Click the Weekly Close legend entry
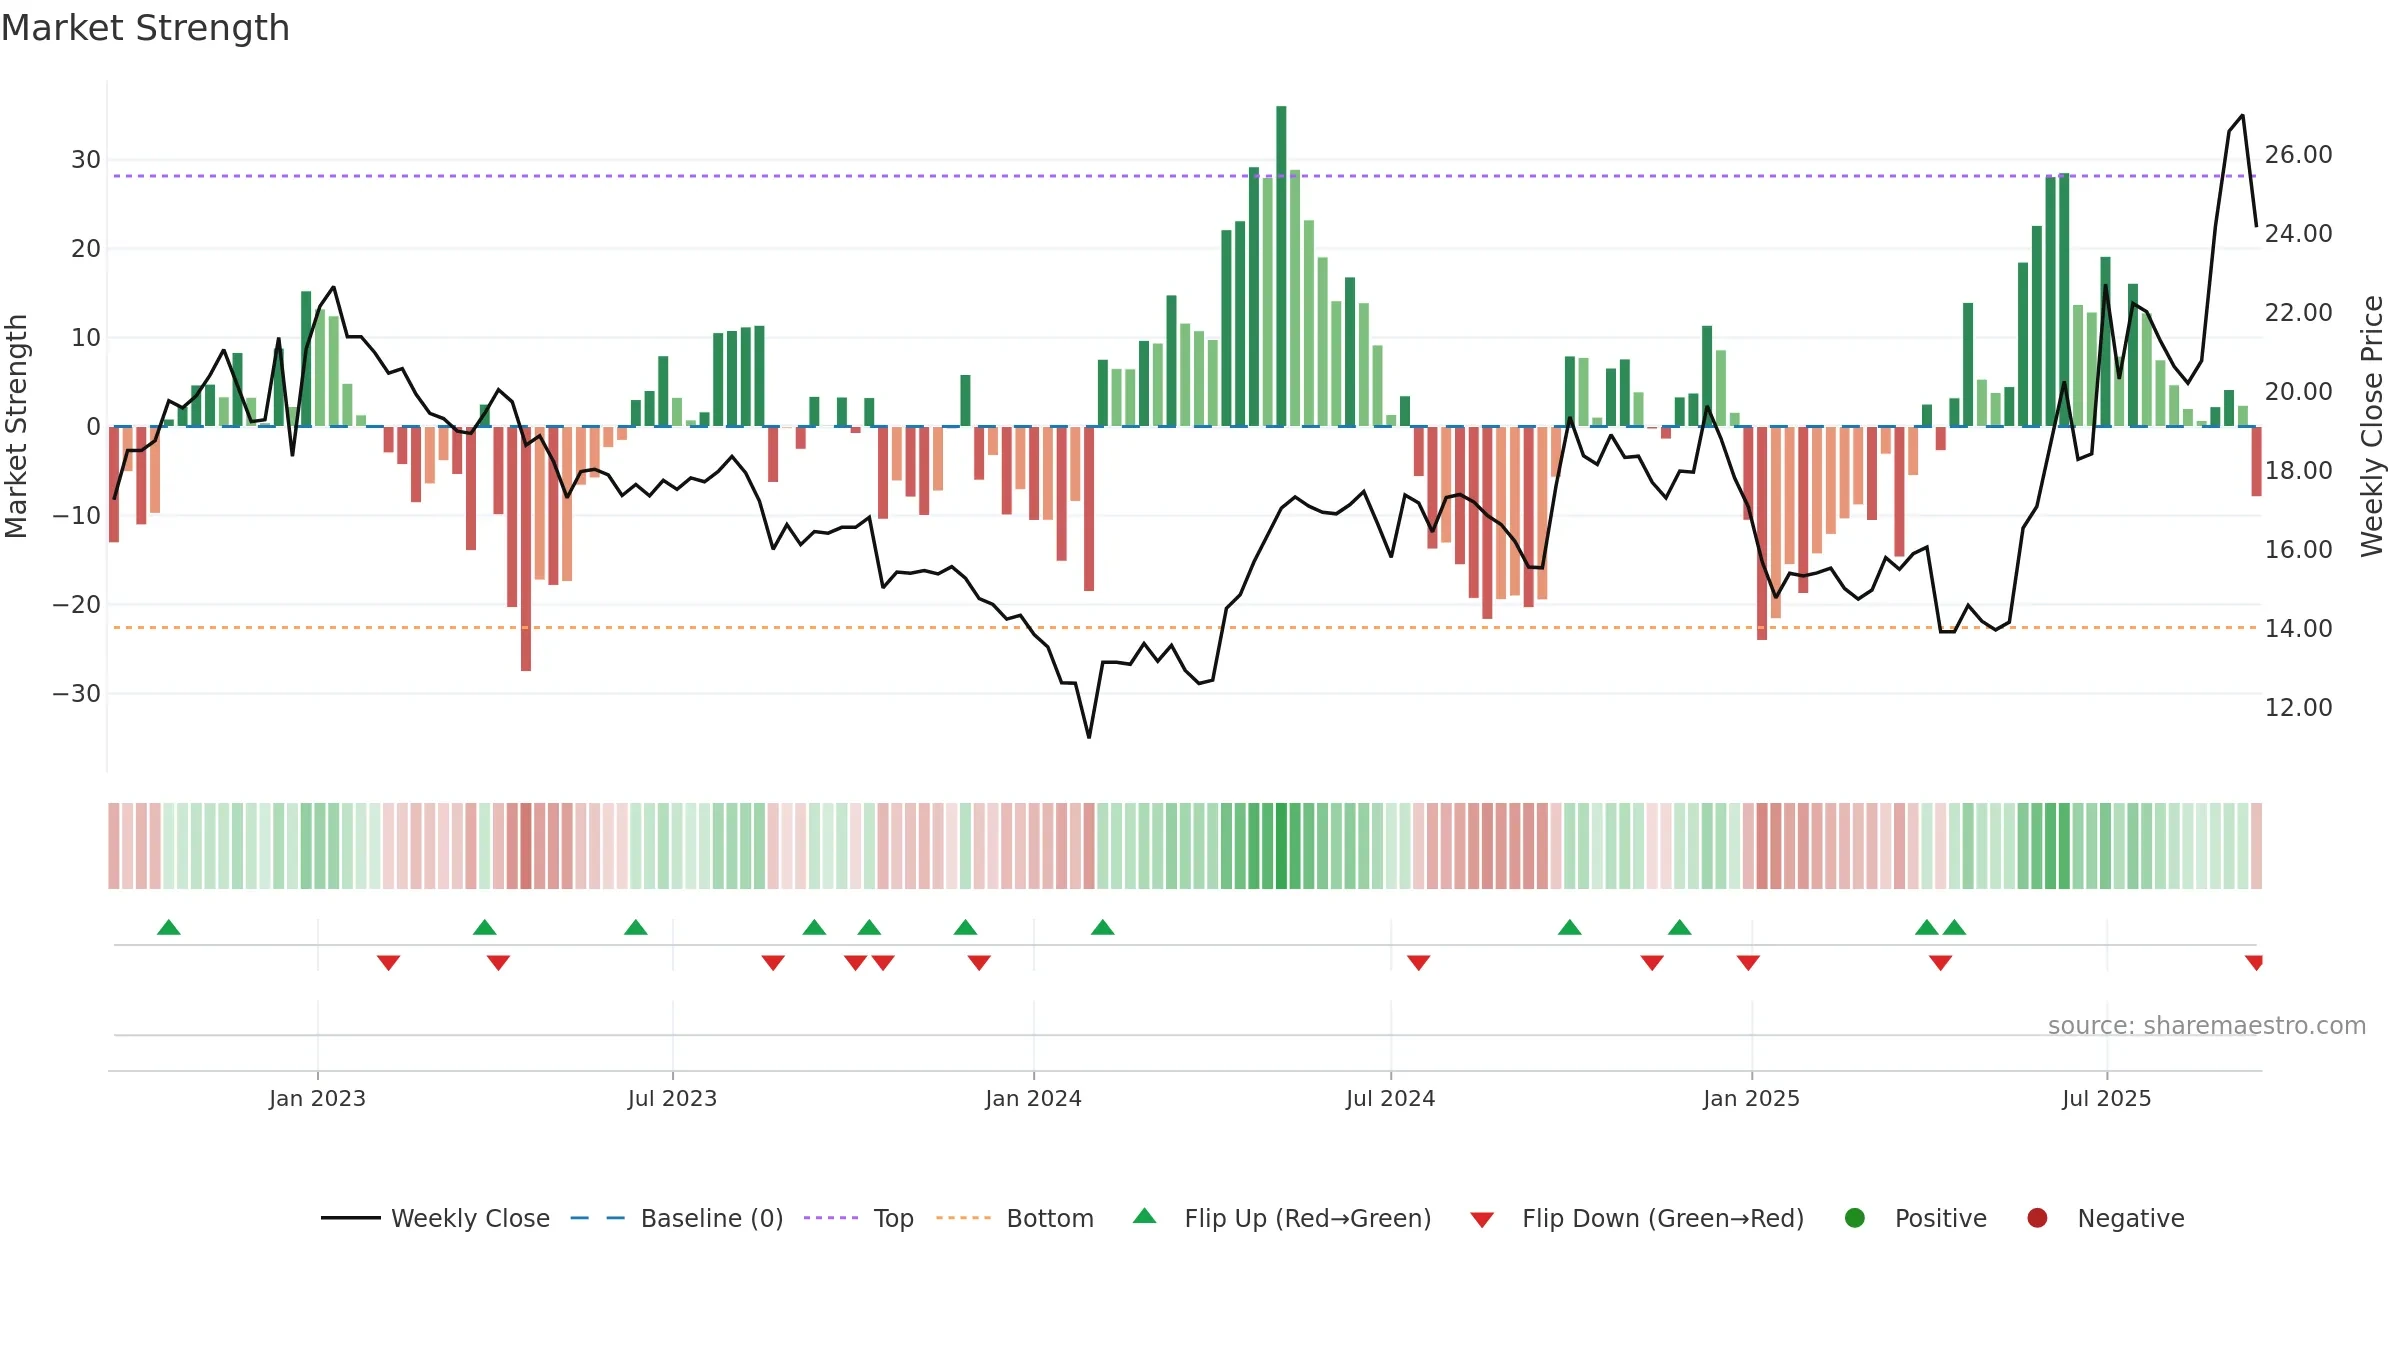This screenshot has width=2400, height=1350. [x=435, y=1218]
